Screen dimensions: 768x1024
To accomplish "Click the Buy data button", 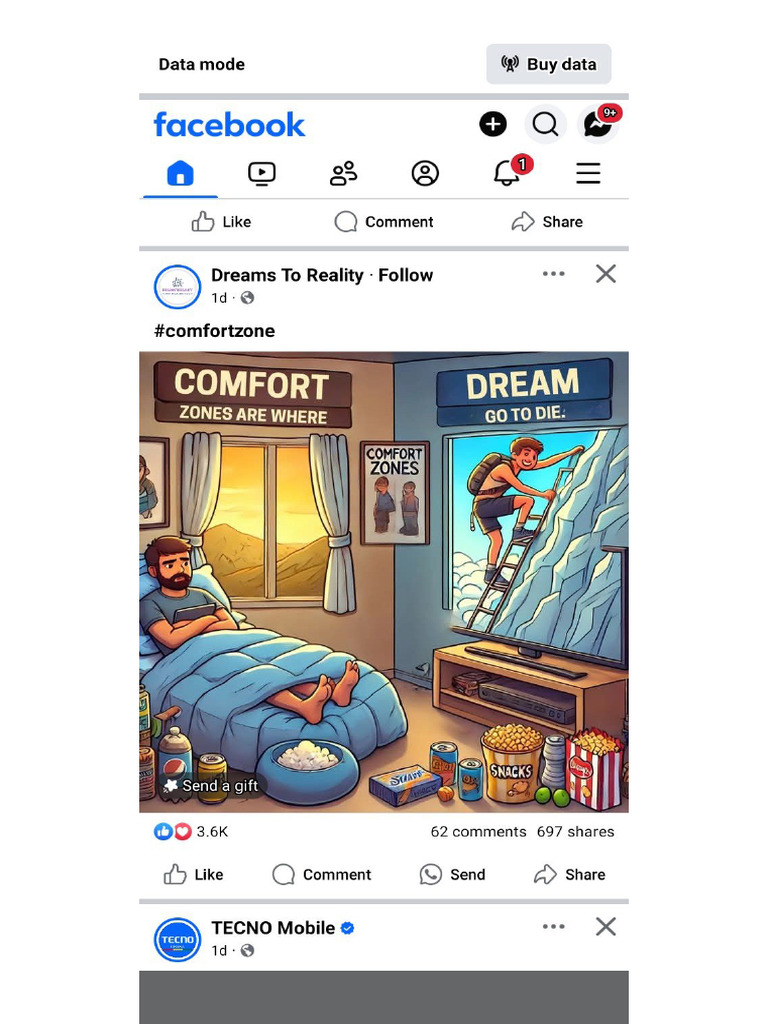I will coord(549,64).
